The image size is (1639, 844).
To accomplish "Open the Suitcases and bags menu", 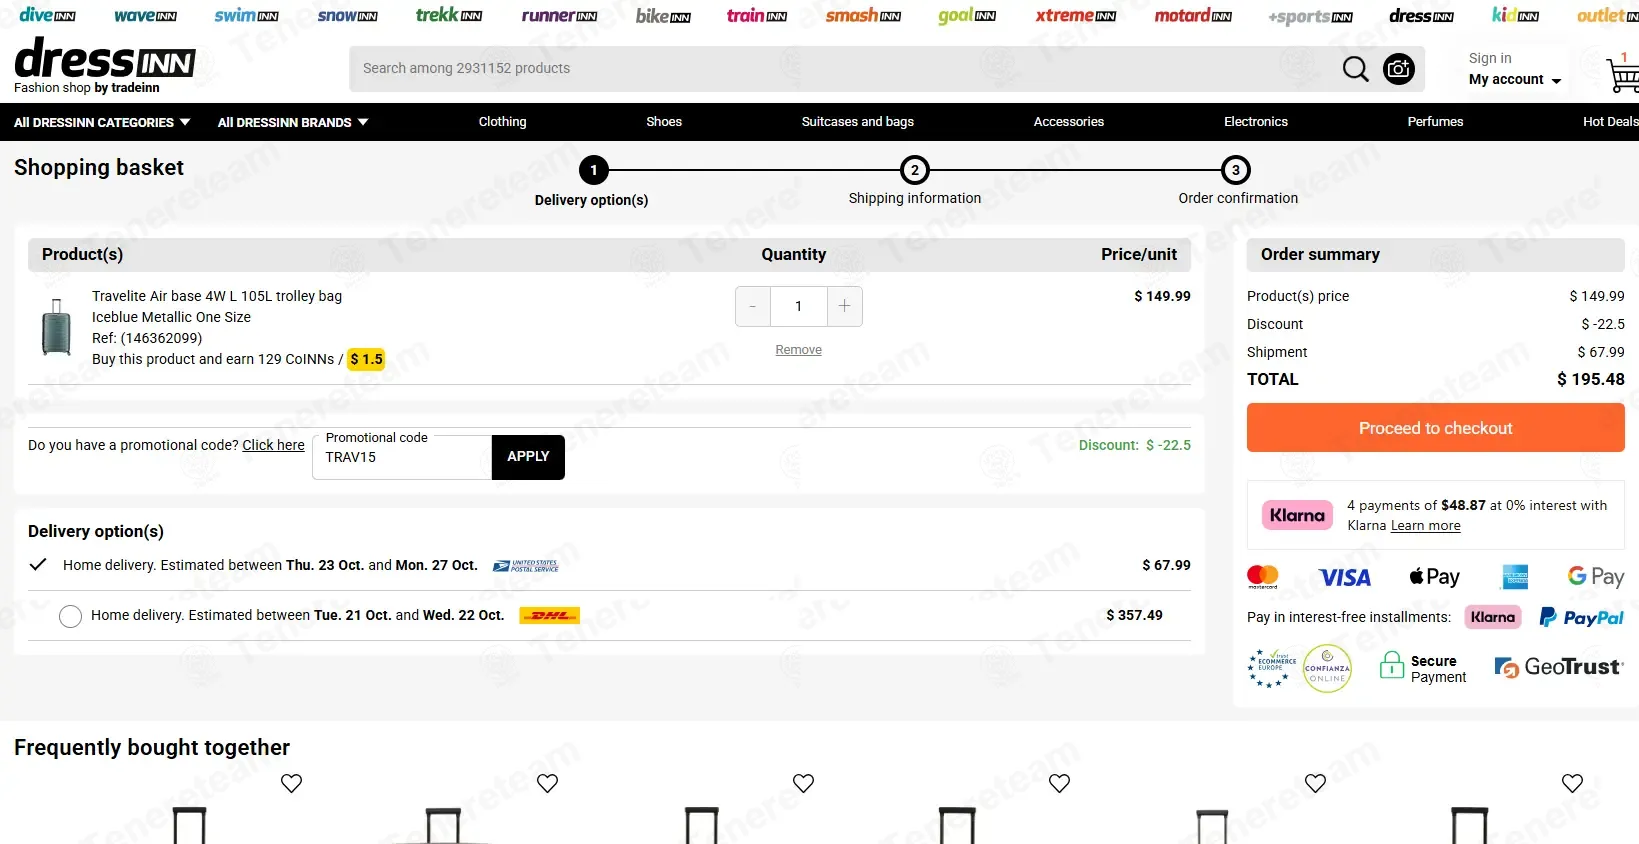I will [x=857, y=122].
